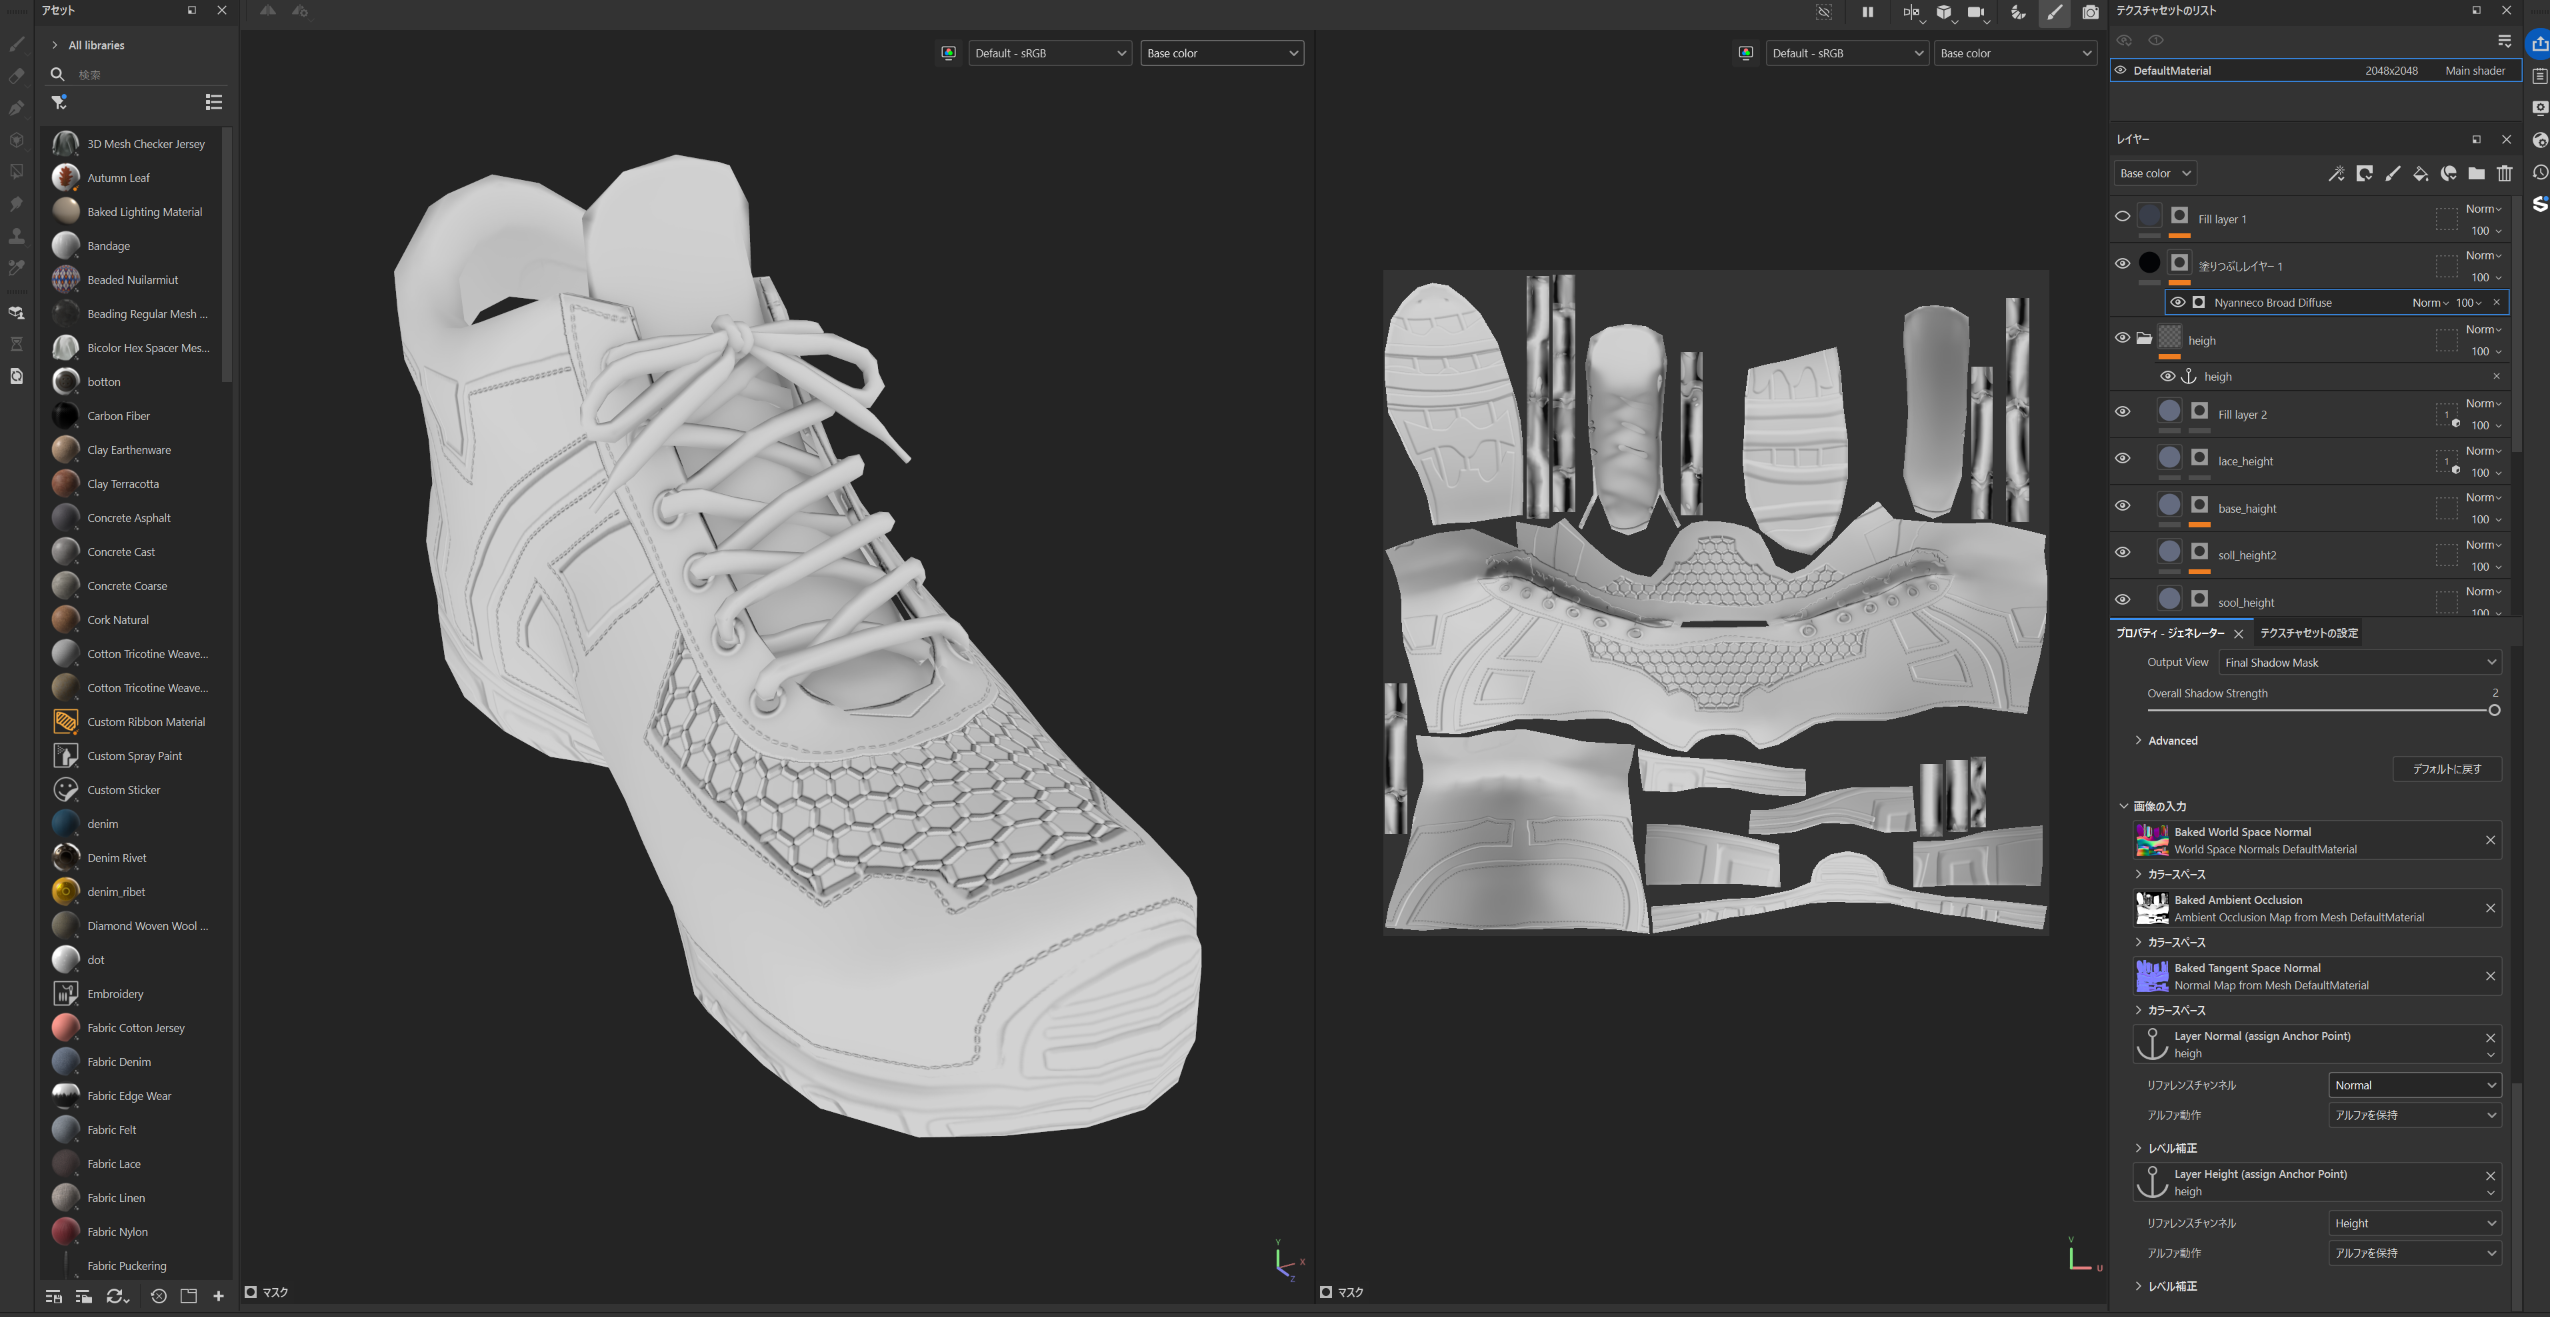Hide the base_haight layer
This screenshot has height=1317, width=2550.
pyautogui.click(x=2122, y=505)
